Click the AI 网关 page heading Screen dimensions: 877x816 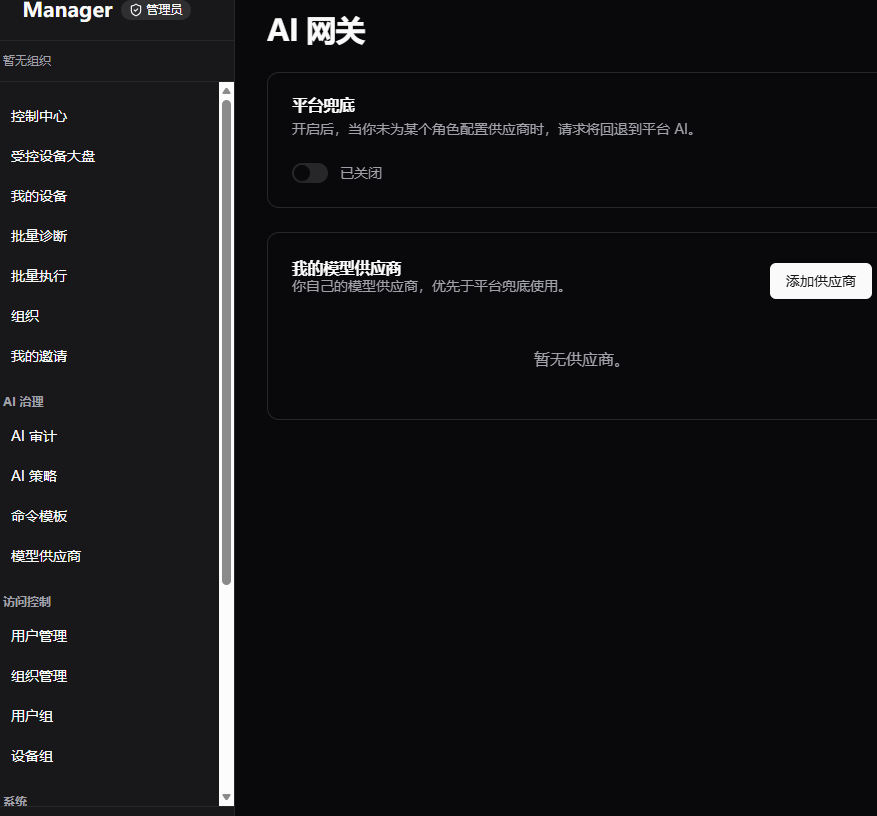pos(316,30)
